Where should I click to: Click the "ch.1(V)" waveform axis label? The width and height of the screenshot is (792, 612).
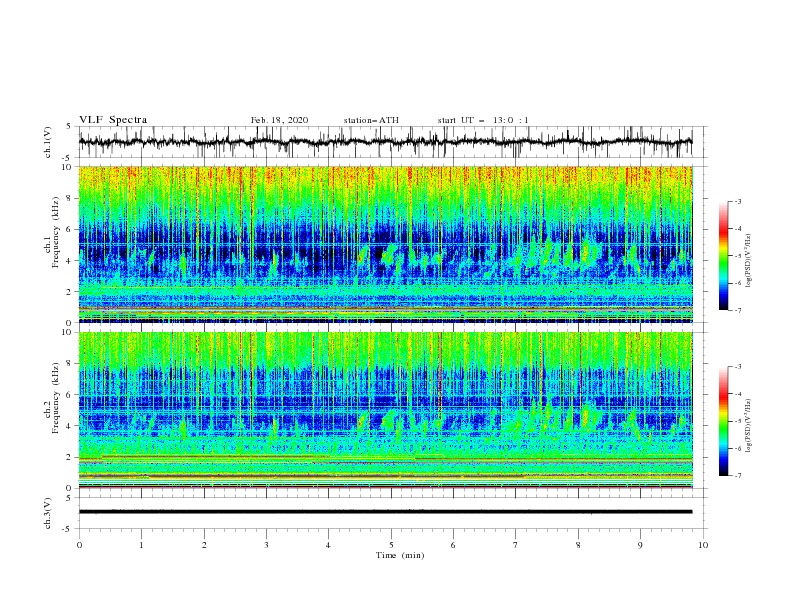[x=48, y=142]
